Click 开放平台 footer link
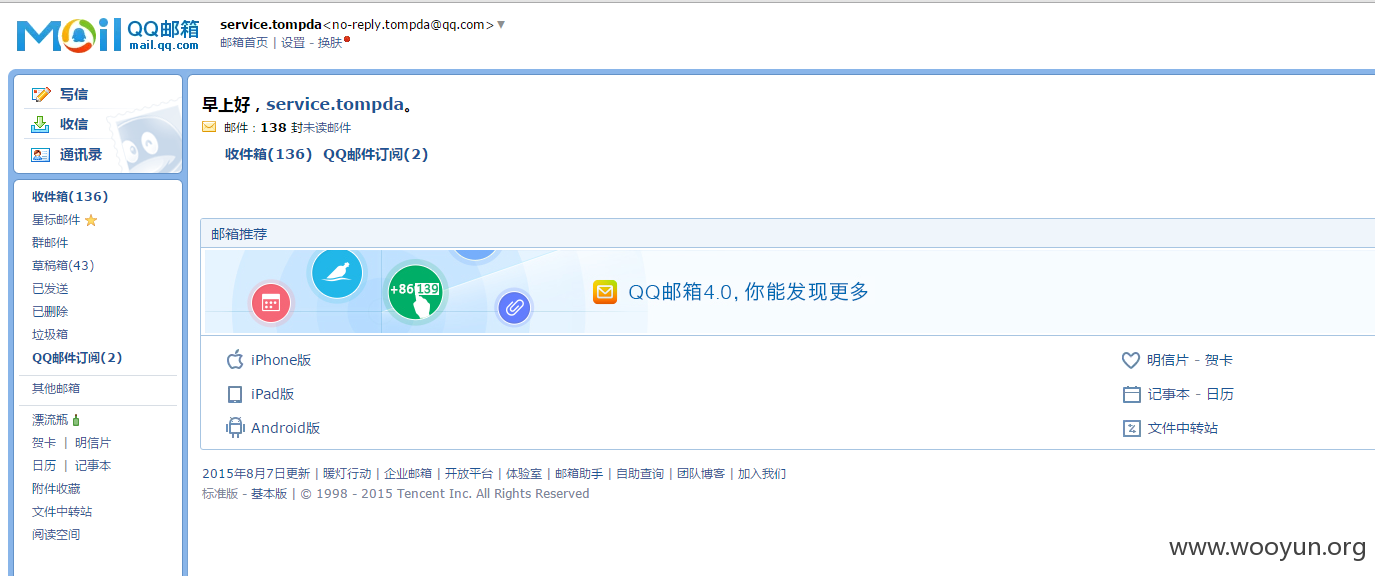Image resolution: width=1375 pixels, height=576 pixels. [x=469, y=474]
